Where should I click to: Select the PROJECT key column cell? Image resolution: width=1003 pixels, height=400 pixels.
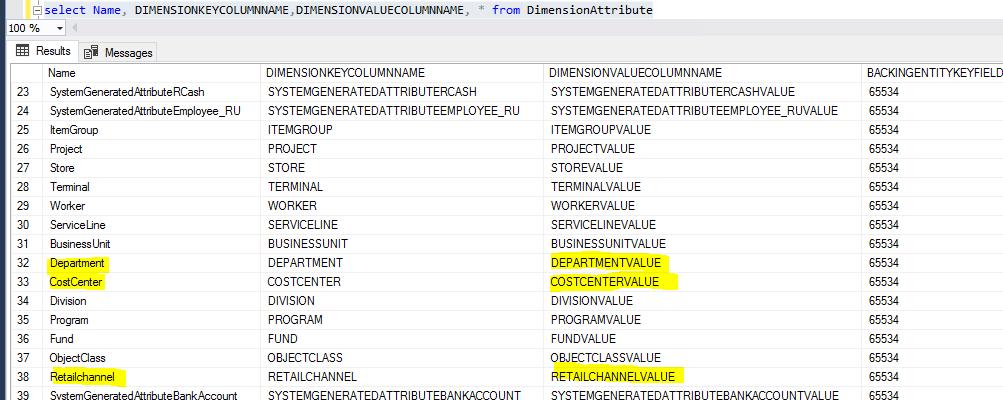[292, 149]
